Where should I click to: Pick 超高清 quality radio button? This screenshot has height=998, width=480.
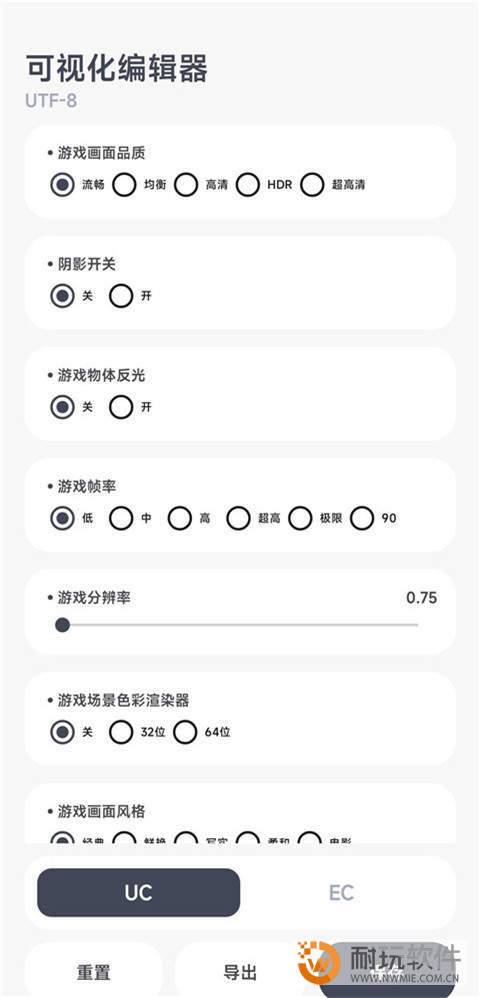312,185
